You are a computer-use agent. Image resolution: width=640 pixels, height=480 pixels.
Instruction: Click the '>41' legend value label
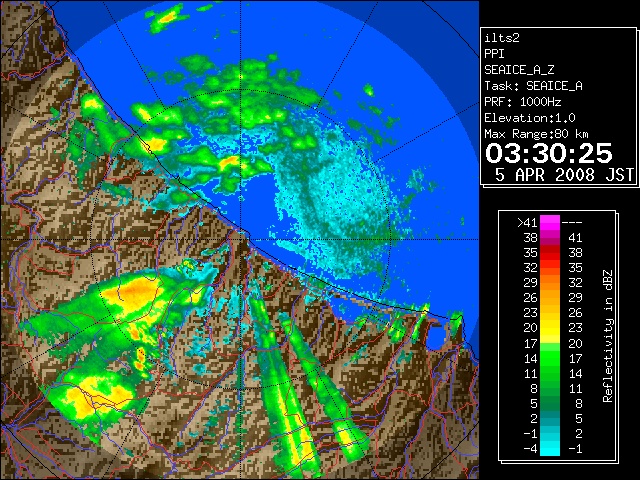click(527, 222)
